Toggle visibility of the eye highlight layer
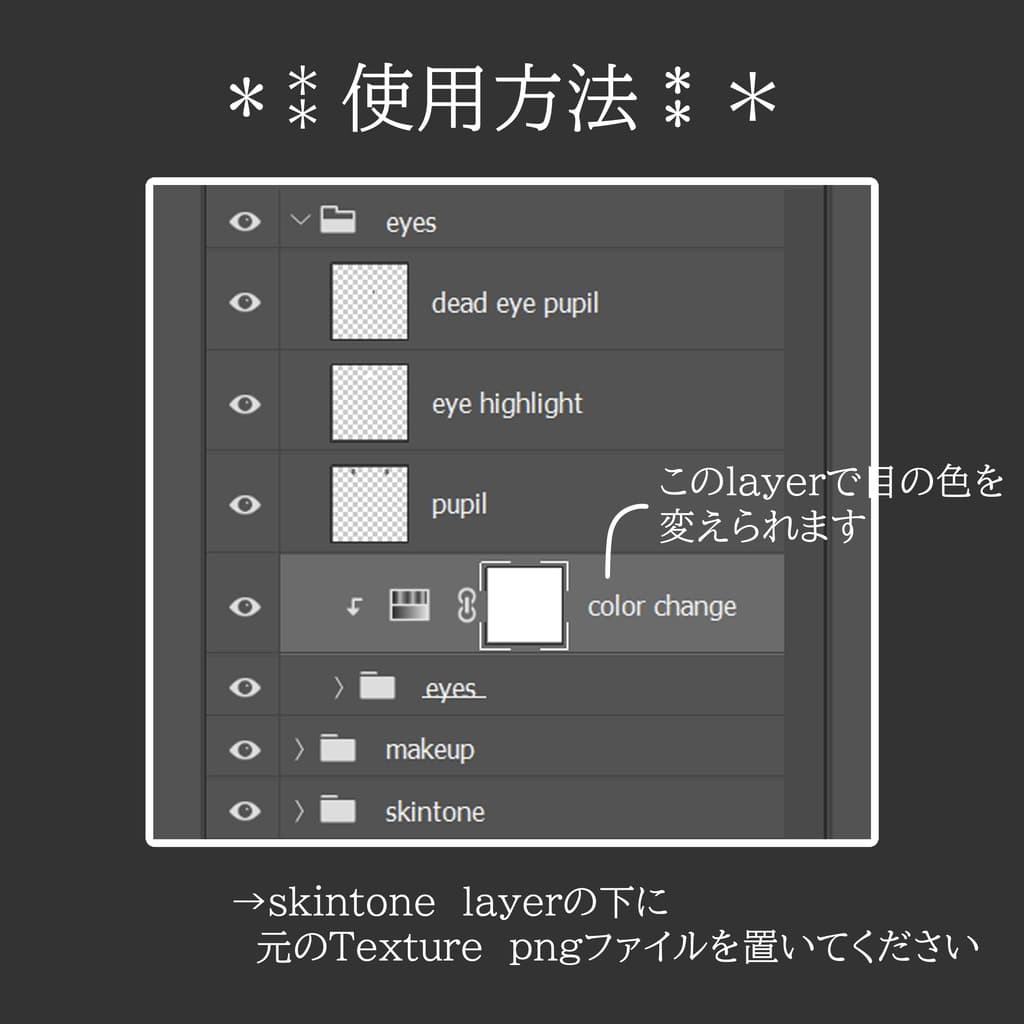This screenshot has height=1024, width=1024. pyautogui.click(x=242, y=403)
